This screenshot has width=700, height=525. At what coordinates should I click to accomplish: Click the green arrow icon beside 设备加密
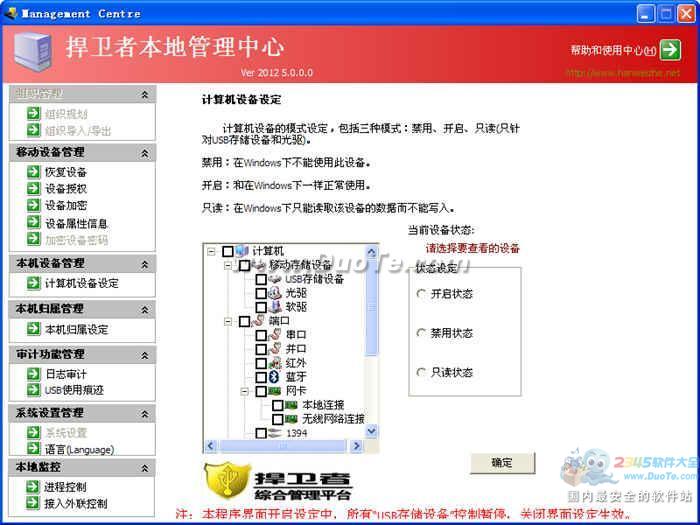point(33,205)
